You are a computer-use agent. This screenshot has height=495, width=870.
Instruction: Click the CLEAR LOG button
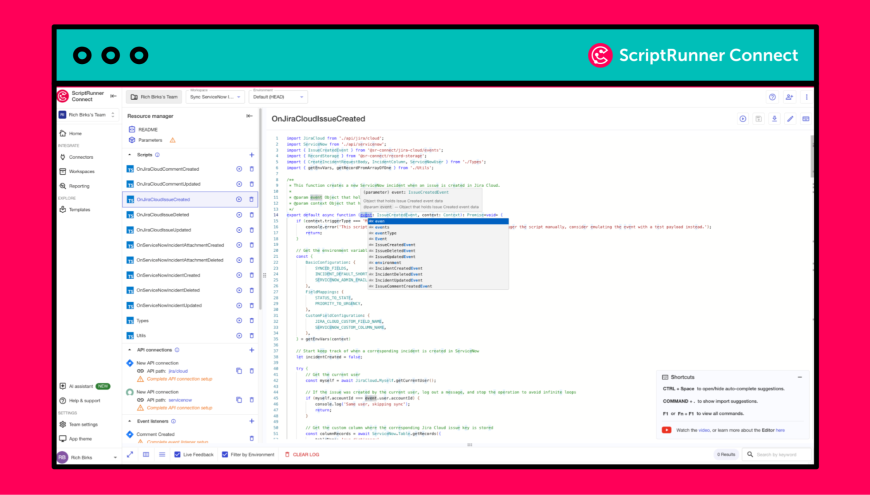tap(300, 454)
